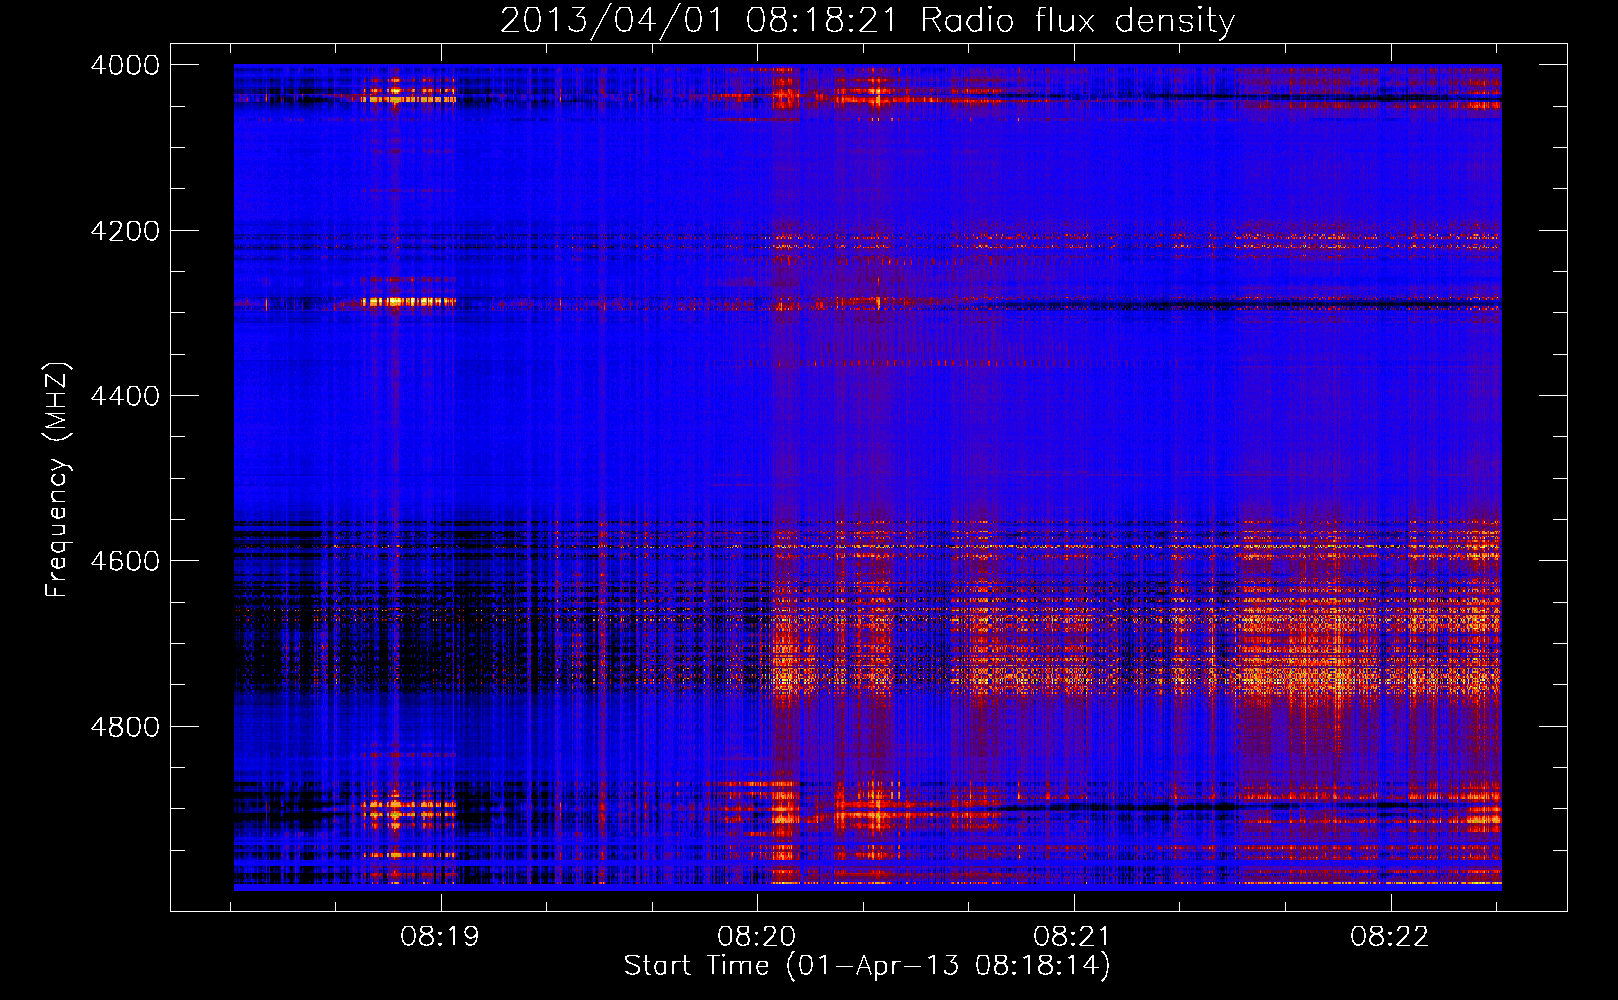Click the 08:22 time tick label
Screen dimensions: 1618x1000
point(1390,937)
